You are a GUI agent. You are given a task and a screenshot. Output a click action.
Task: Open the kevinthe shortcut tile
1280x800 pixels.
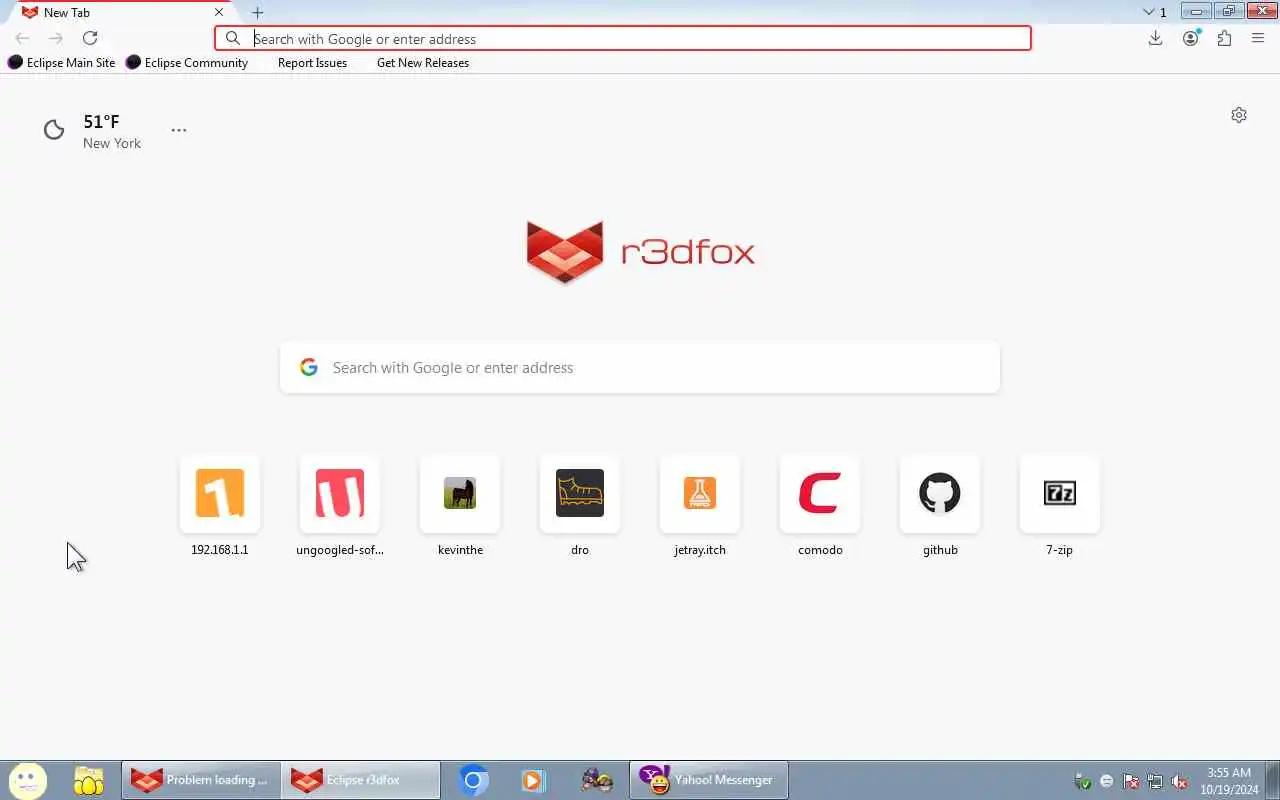460,506
